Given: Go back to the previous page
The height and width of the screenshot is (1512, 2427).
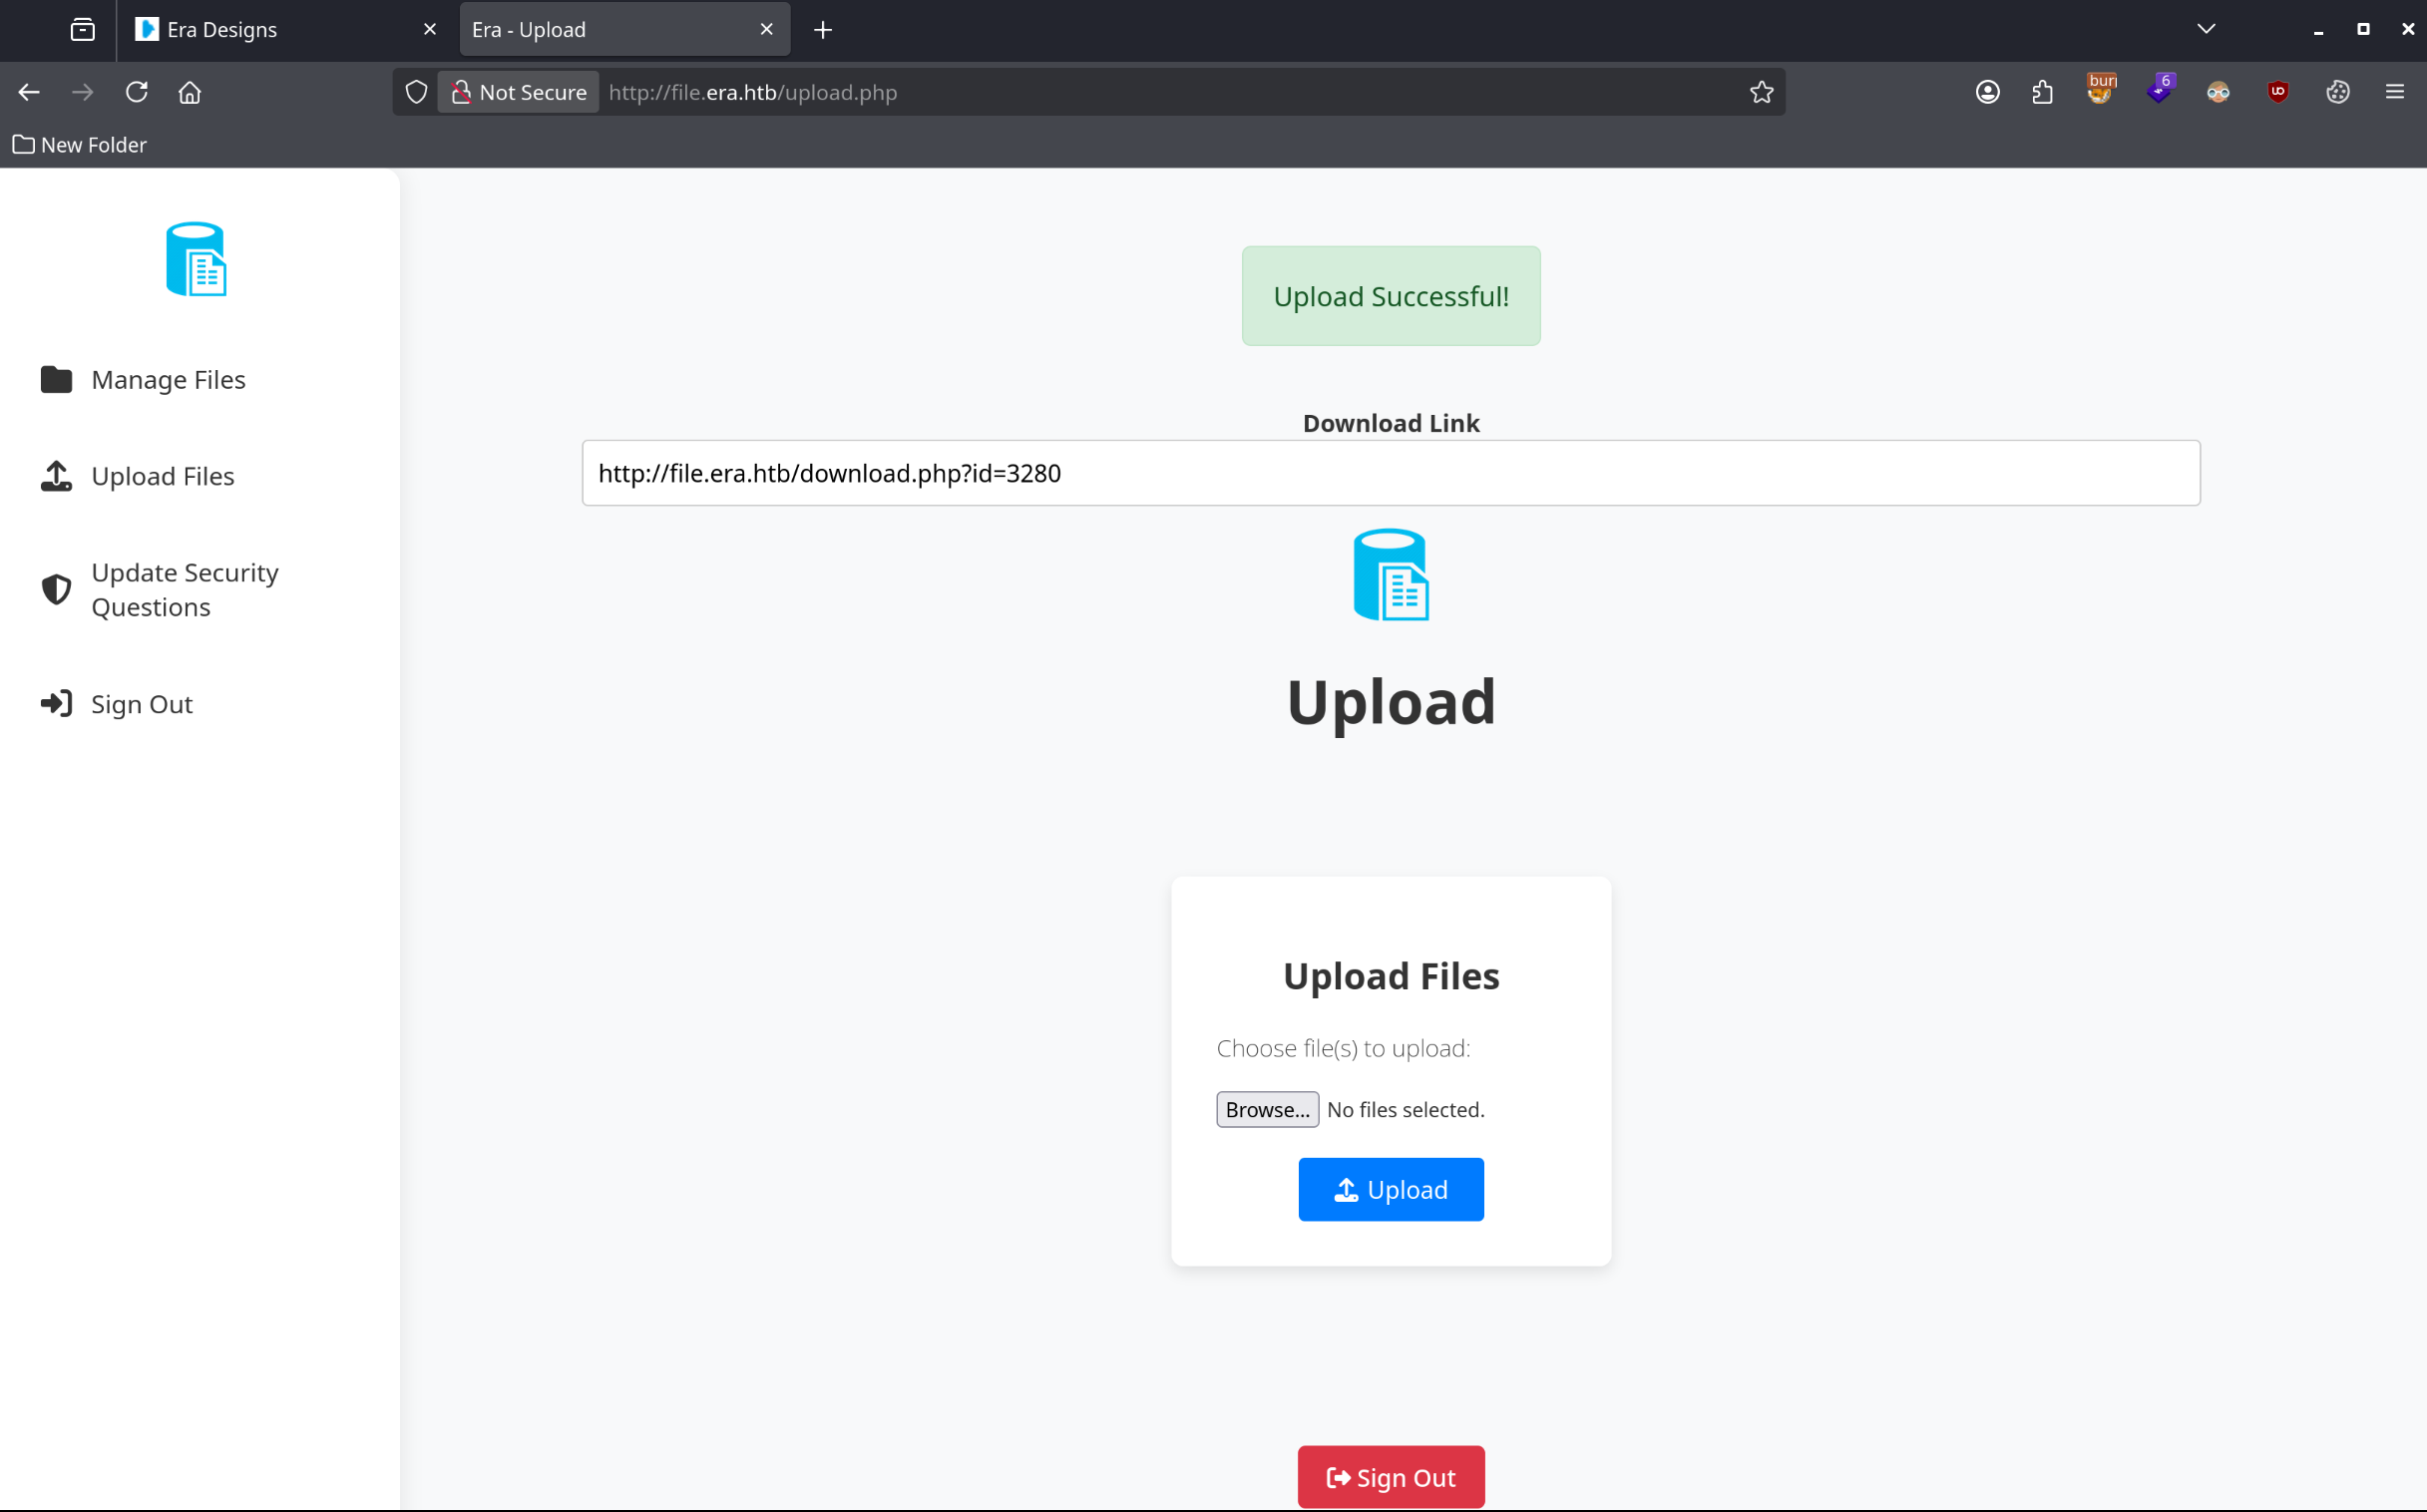Looking at the screenshot, I should click(x=29, y=92).
